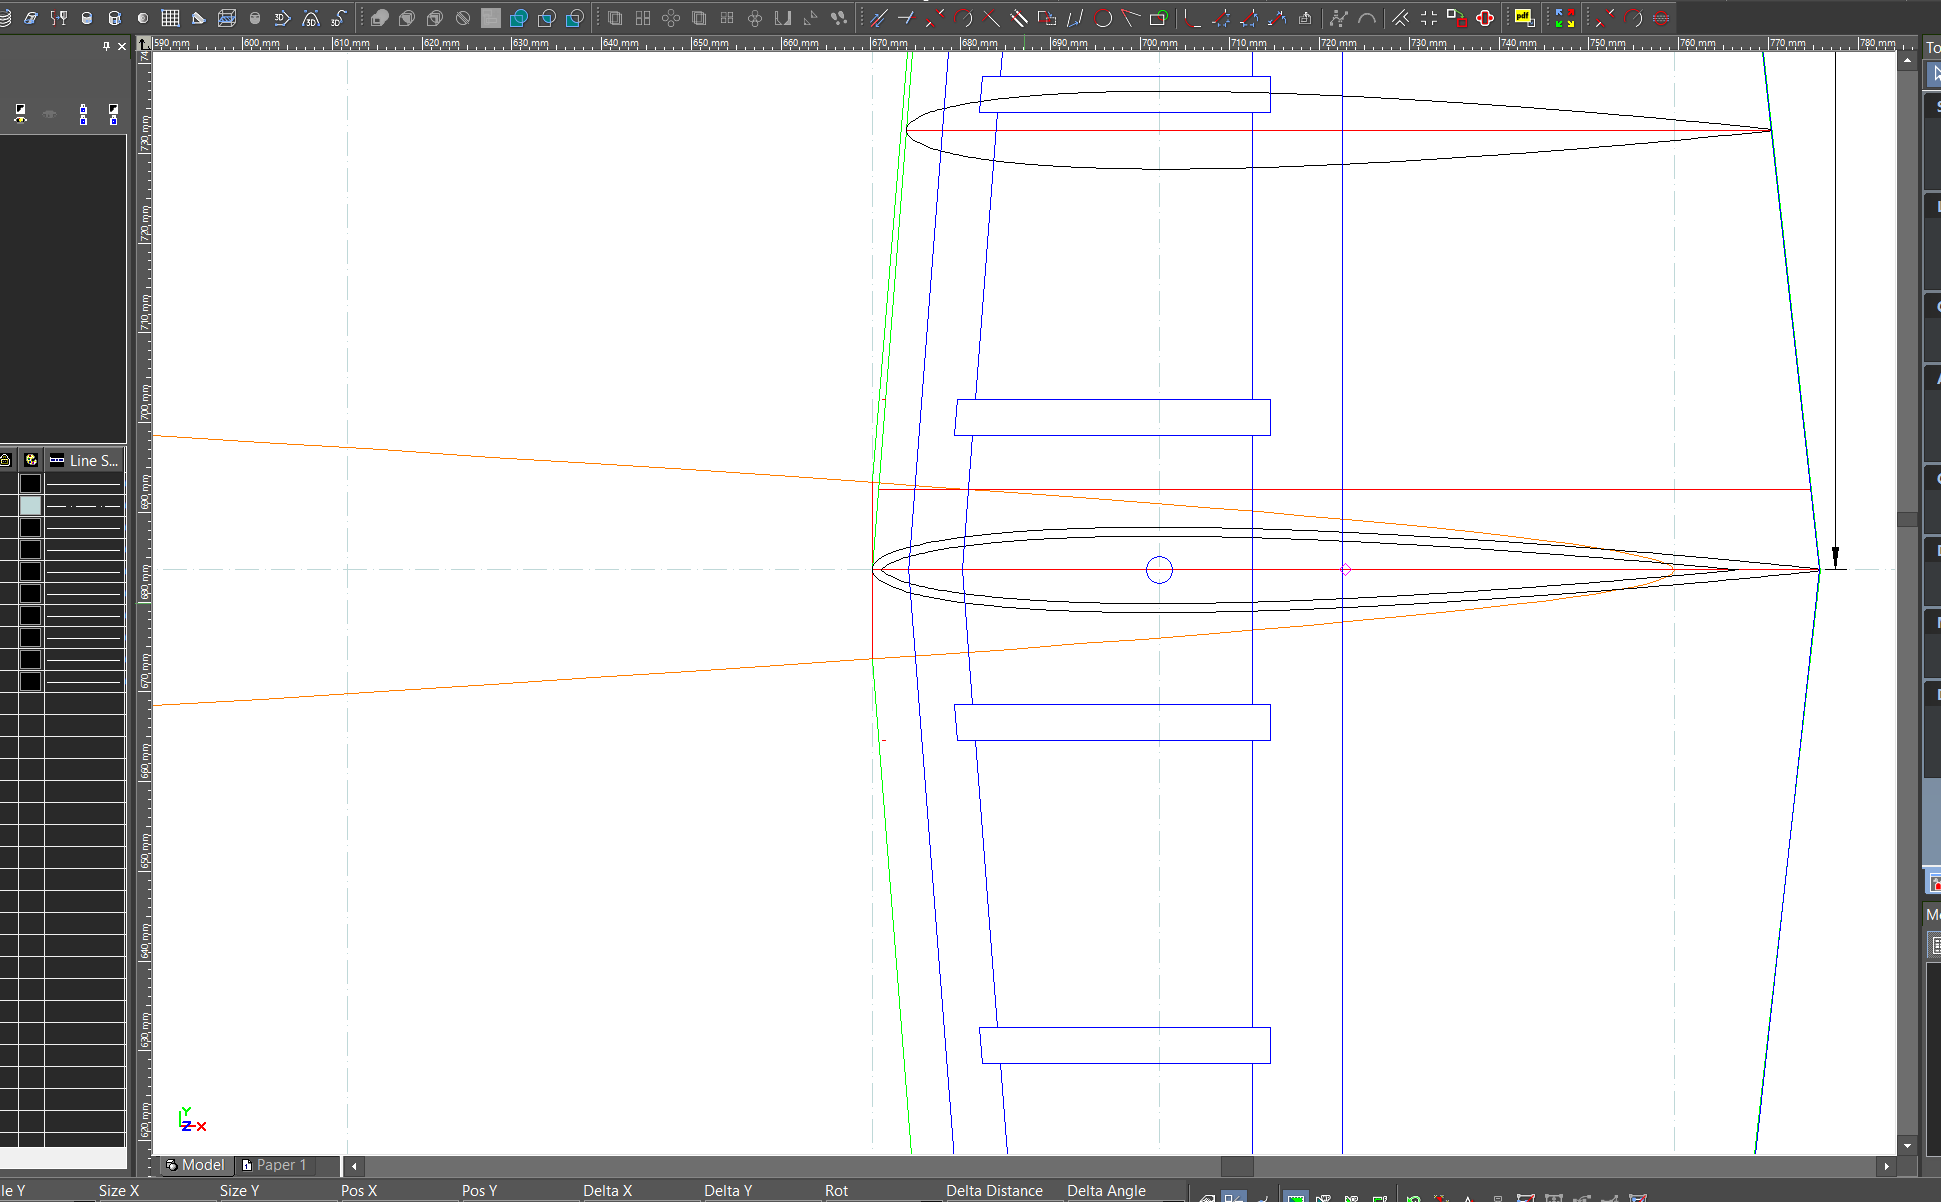1941x1202 pixels.
Task: Click the horizontal scrollbar left arrow
Action: 354,1166
